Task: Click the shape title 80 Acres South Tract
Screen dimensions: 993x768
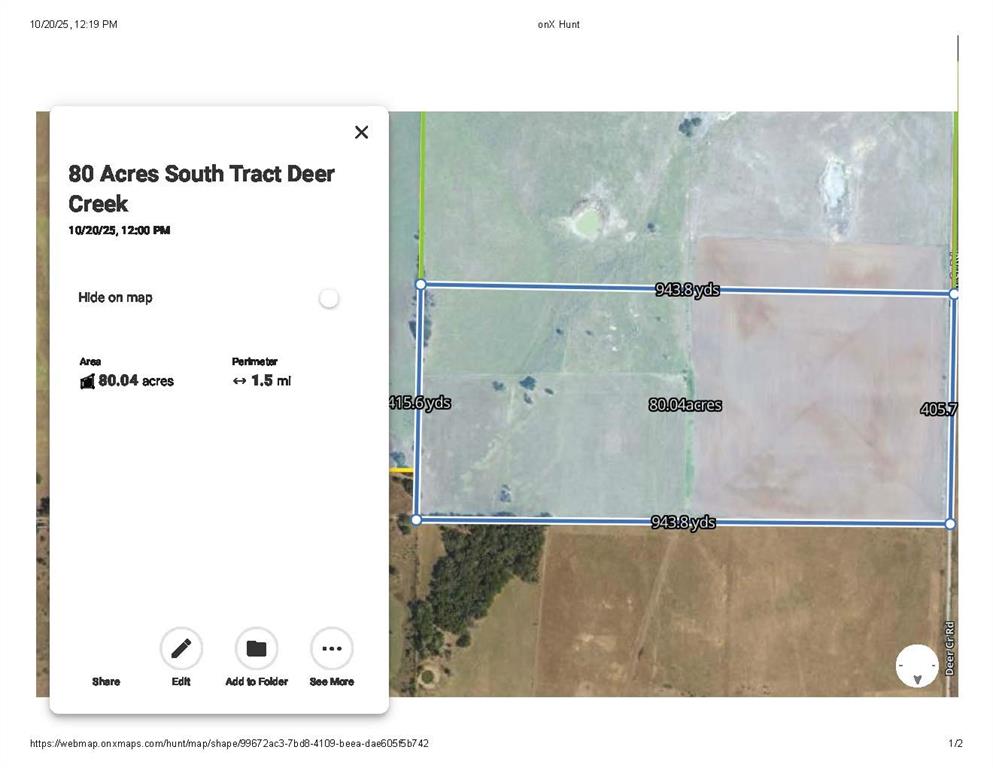Action: (x=201, y=188)
